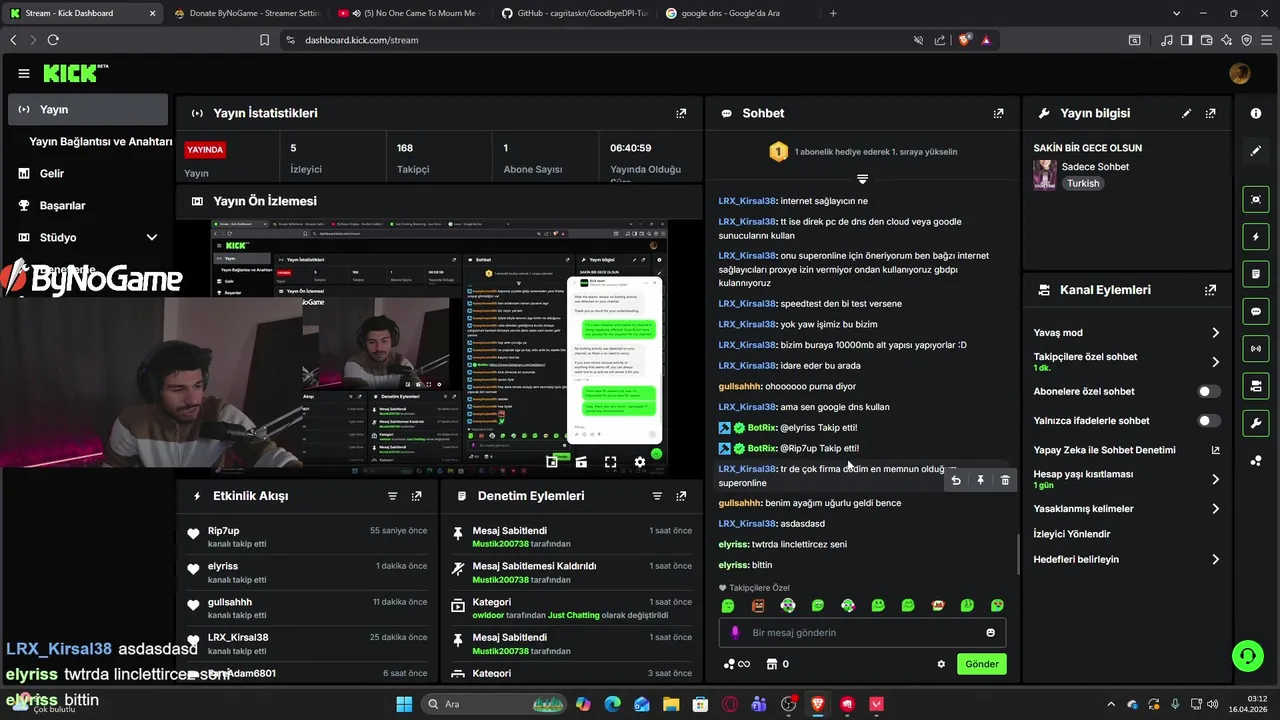Toggle Yalnızca ifadelerle sohbet switch
This screenshot has width=1280, height=720.
point(1209,421)
